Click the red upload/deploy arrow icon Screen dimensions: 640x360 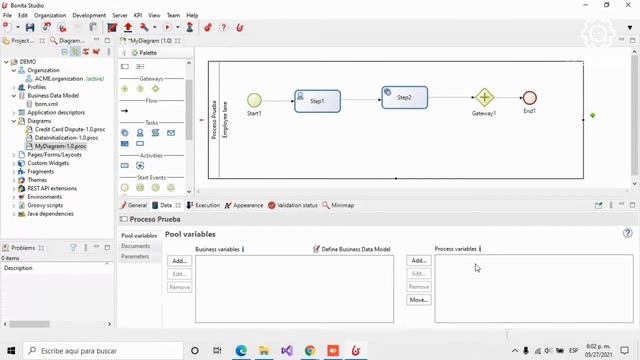[x=128, y=27]
